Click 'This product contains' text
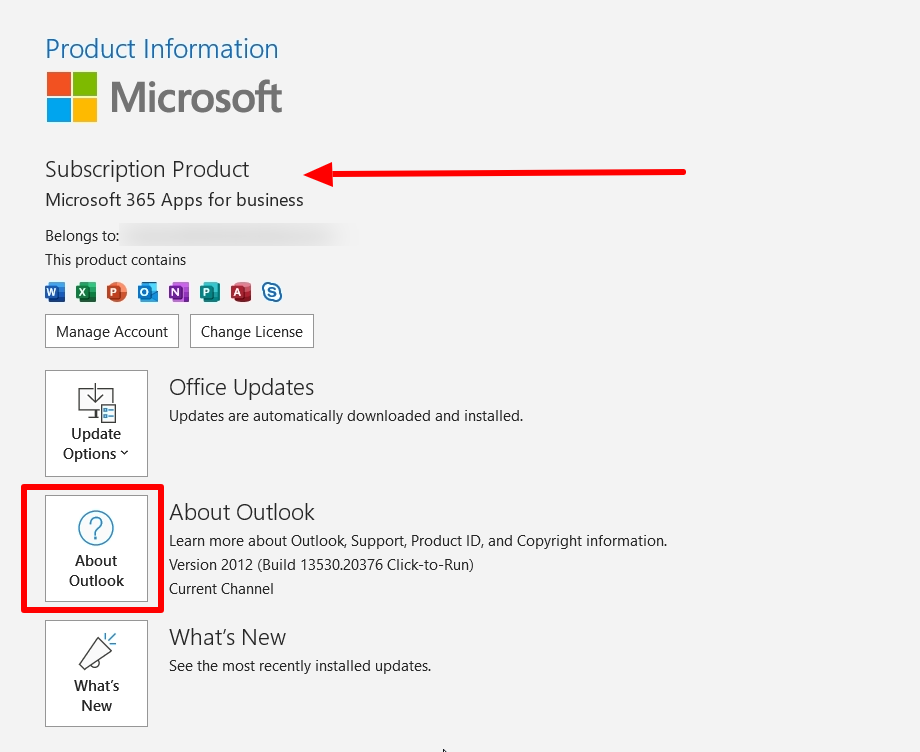 [116, 260]
